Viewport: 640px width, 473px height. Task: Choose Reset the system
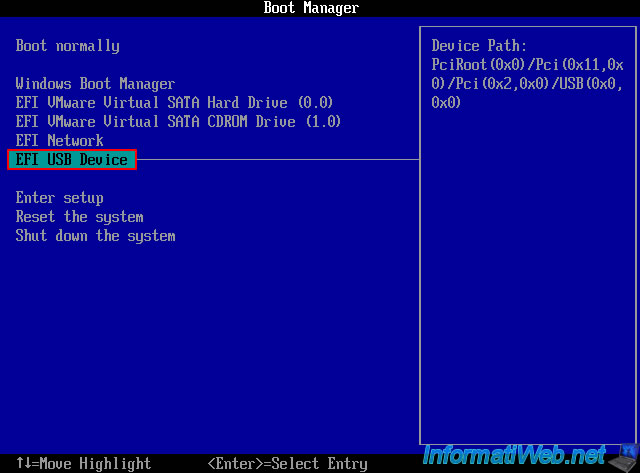pyautogui.click(x=80, y=217)
